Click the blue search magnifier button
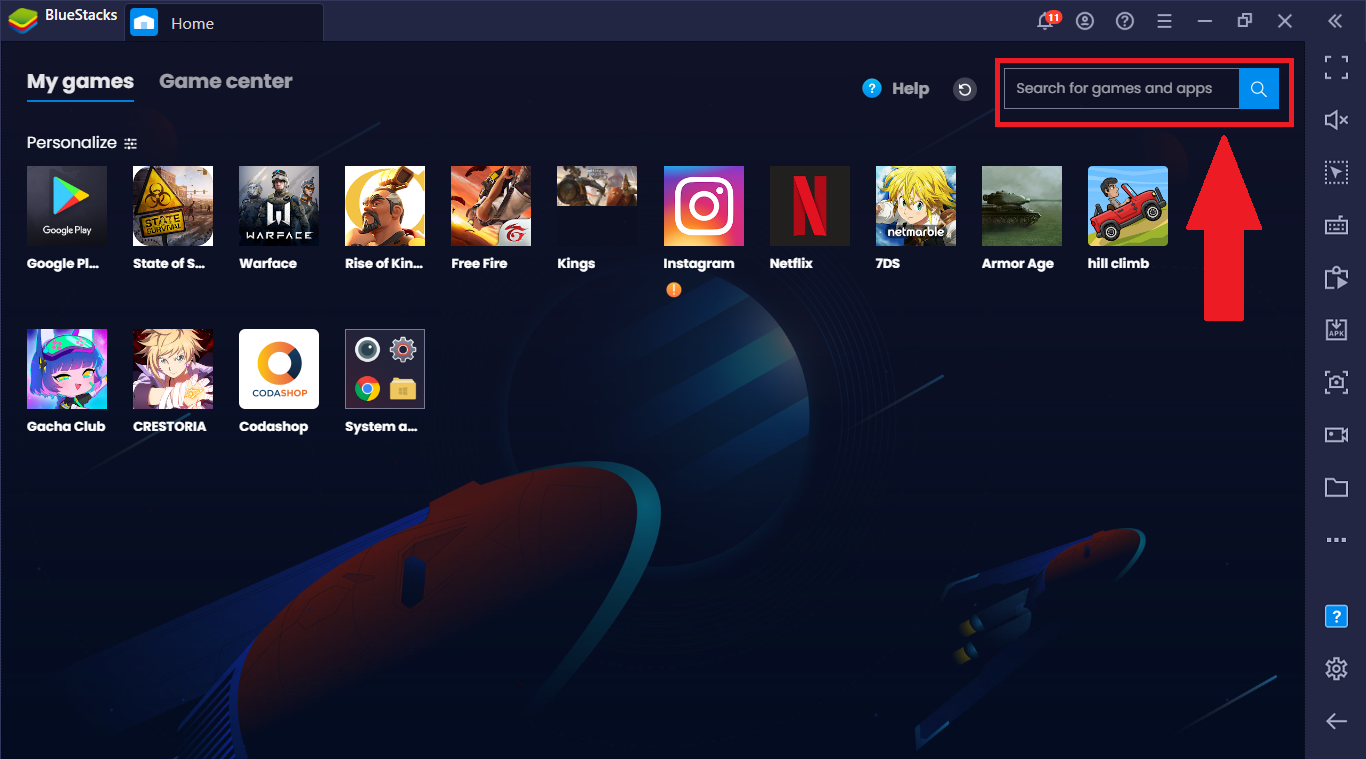The height and width of the screenshot is (759, 1366). (x=1259, y=89)
